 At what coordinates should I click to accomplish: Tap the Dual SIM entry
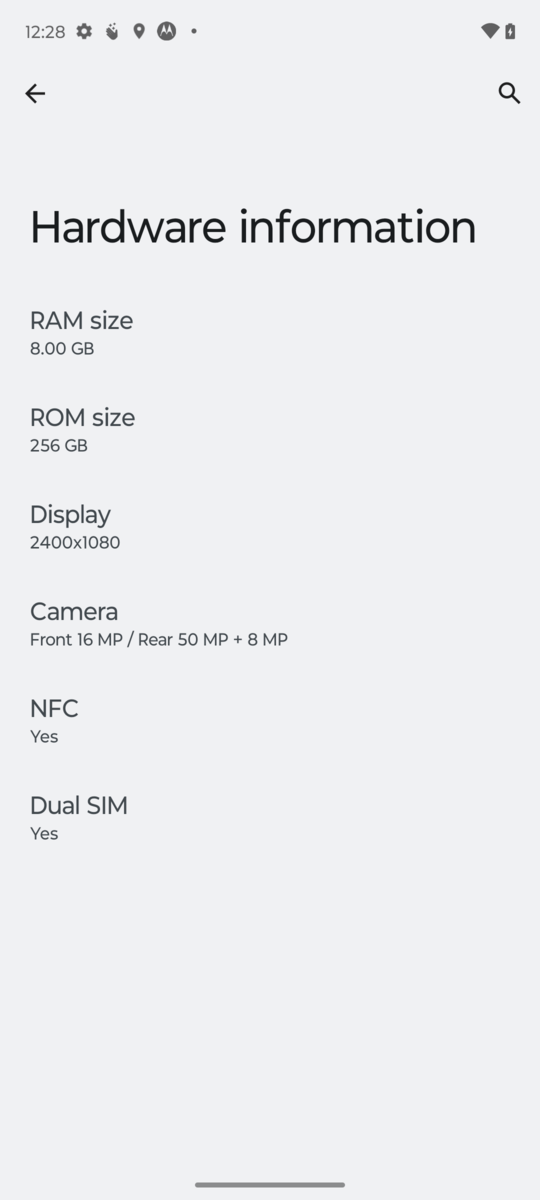pyautogui.click(x=270, y=818)
